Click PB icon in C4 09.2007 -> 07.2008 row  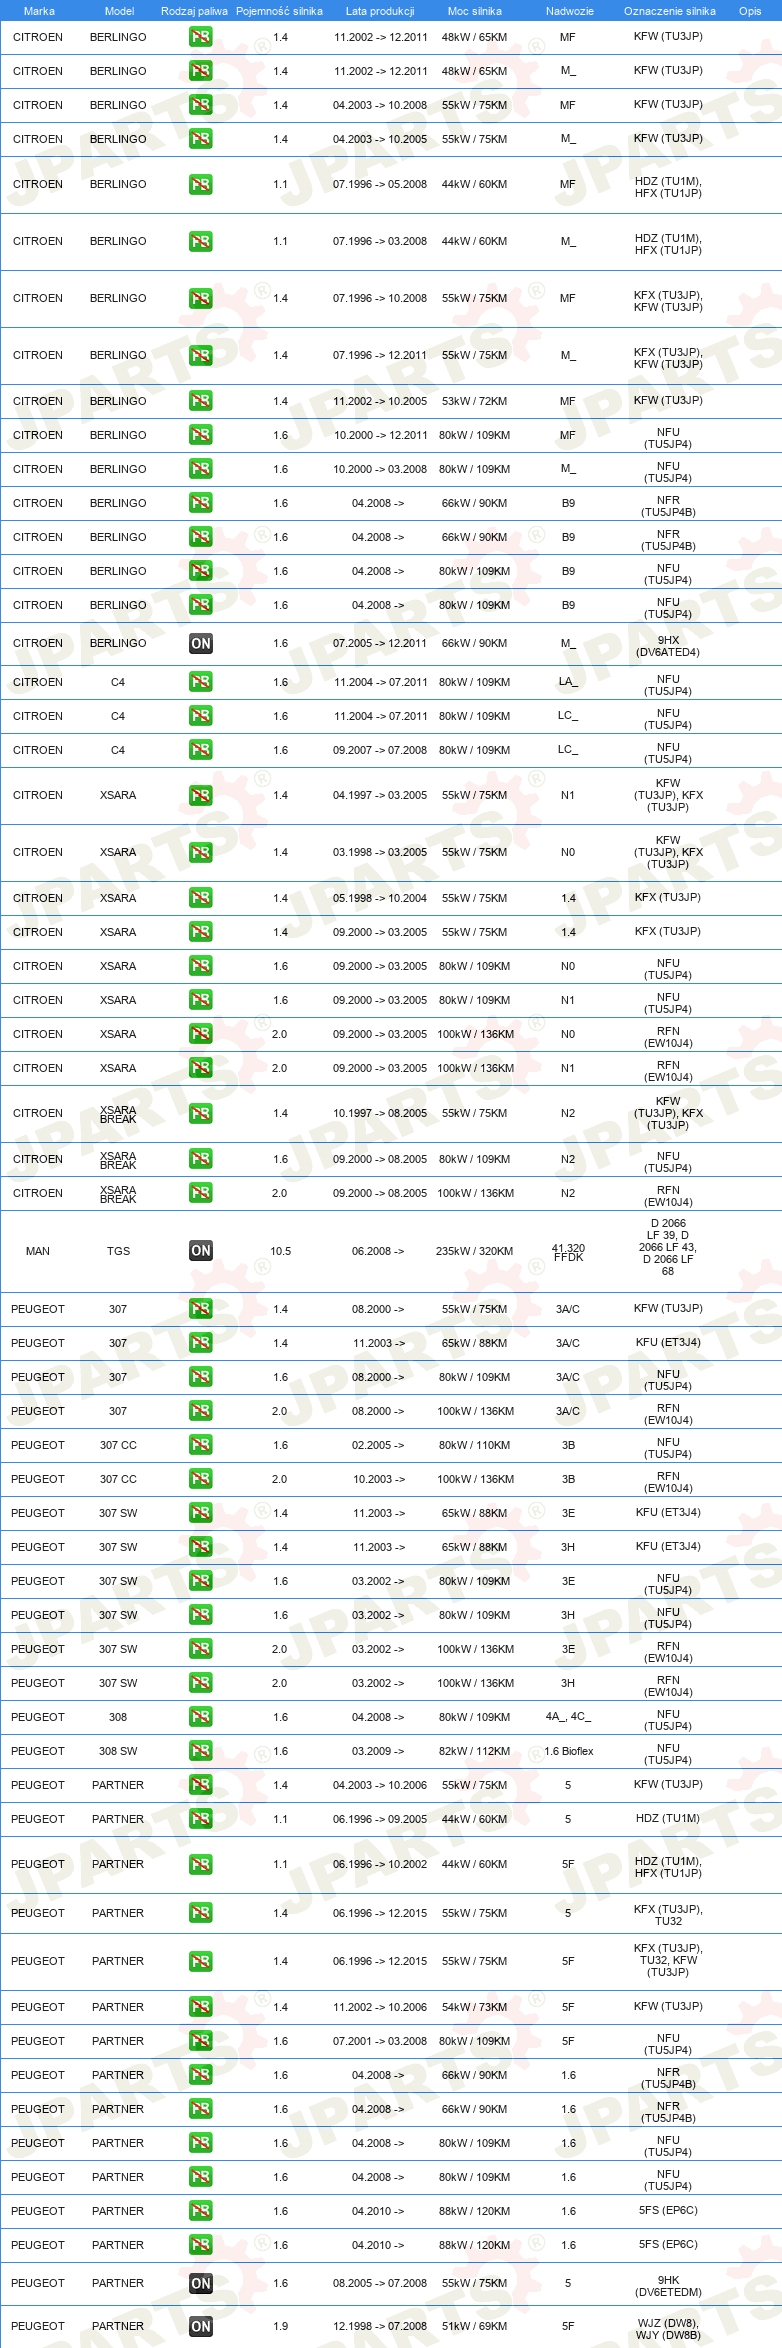pyautogui.click(x=201, y=750)
